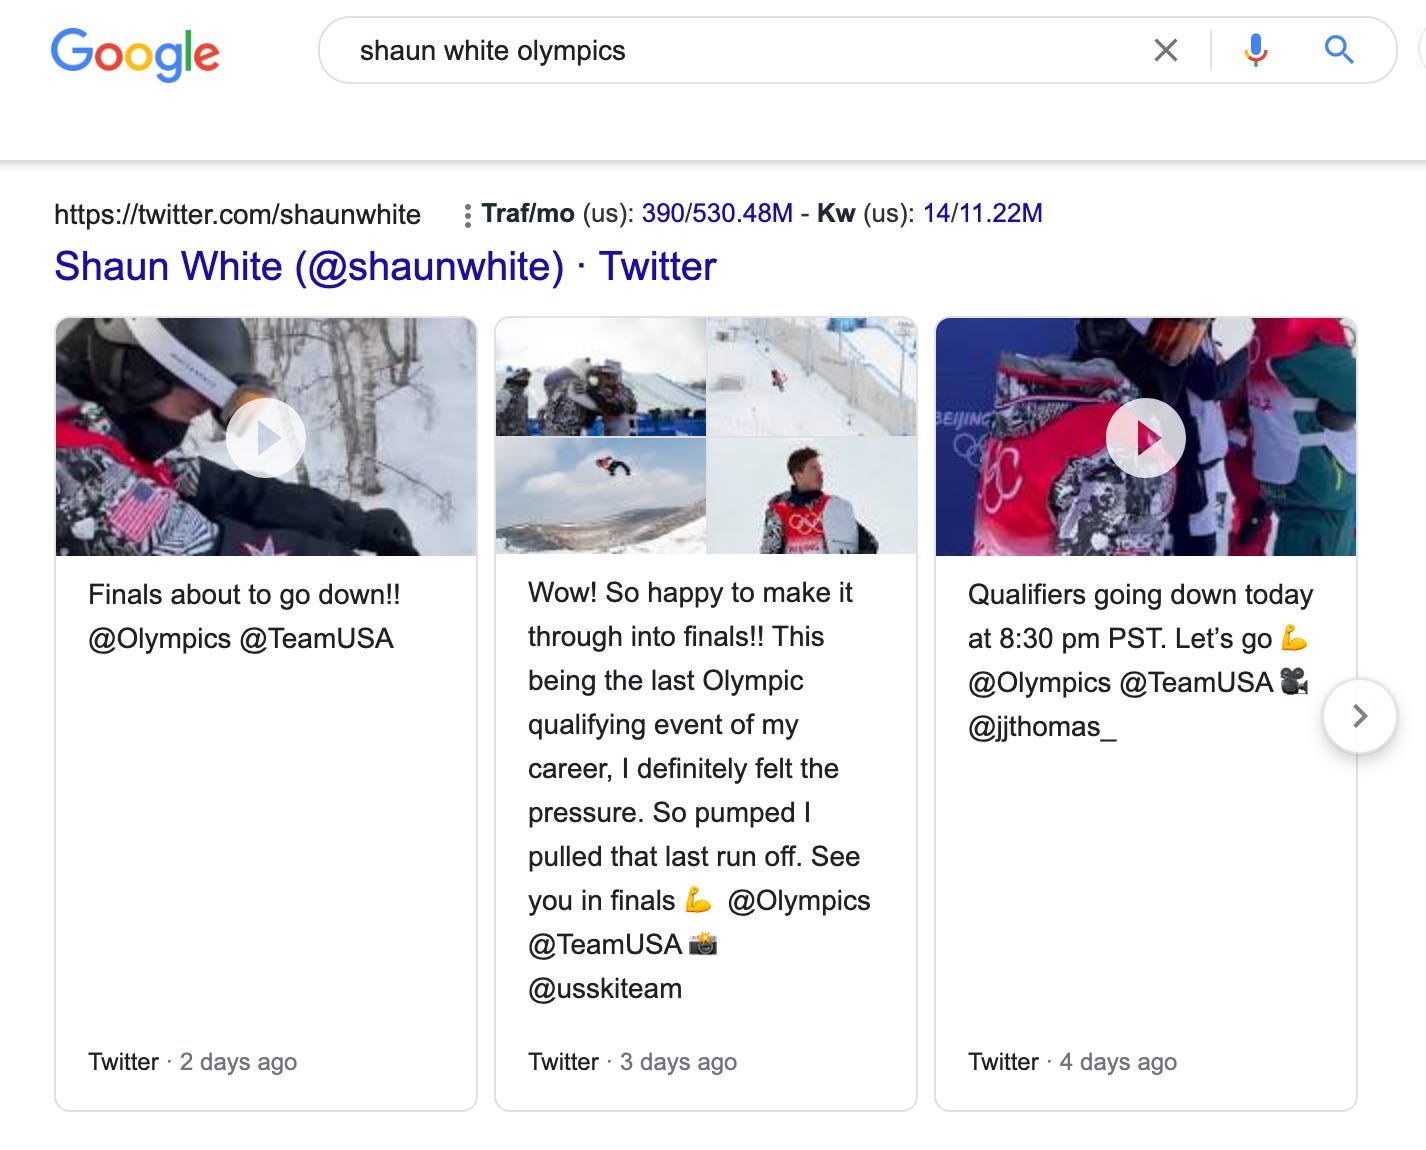Click the twitter.com/shaunwhite URL text
This screenshot has height=1150, width=1426.
tap(237, 214)
